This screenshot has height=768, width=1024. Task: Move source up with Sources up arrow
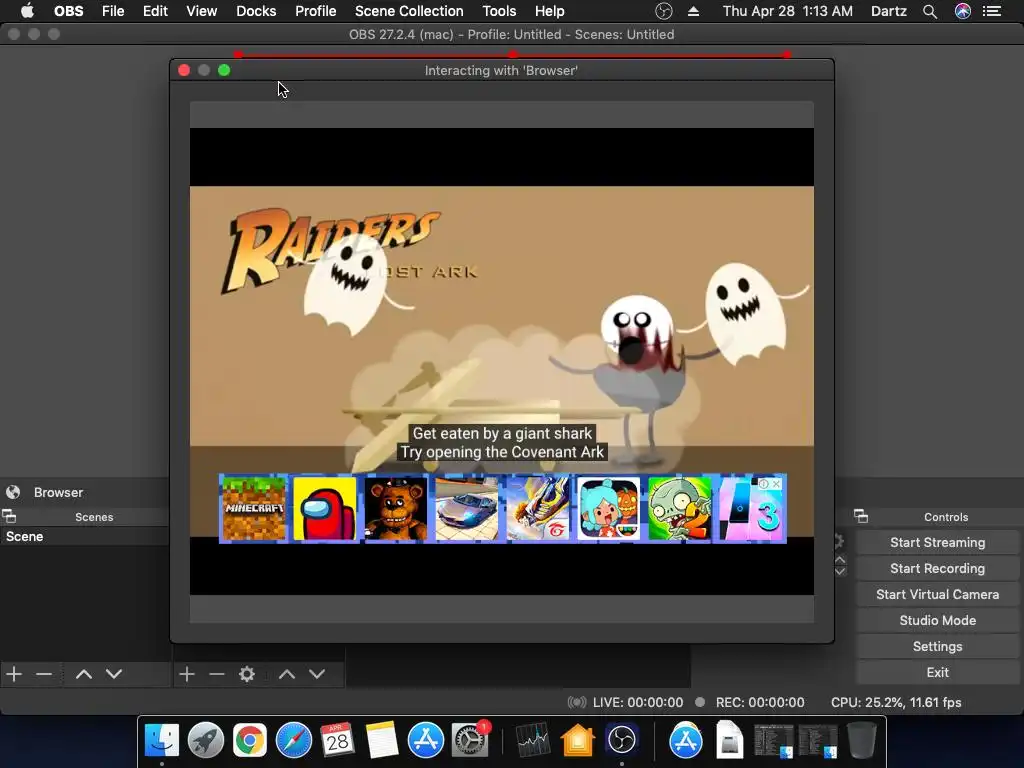click(287, 674)
